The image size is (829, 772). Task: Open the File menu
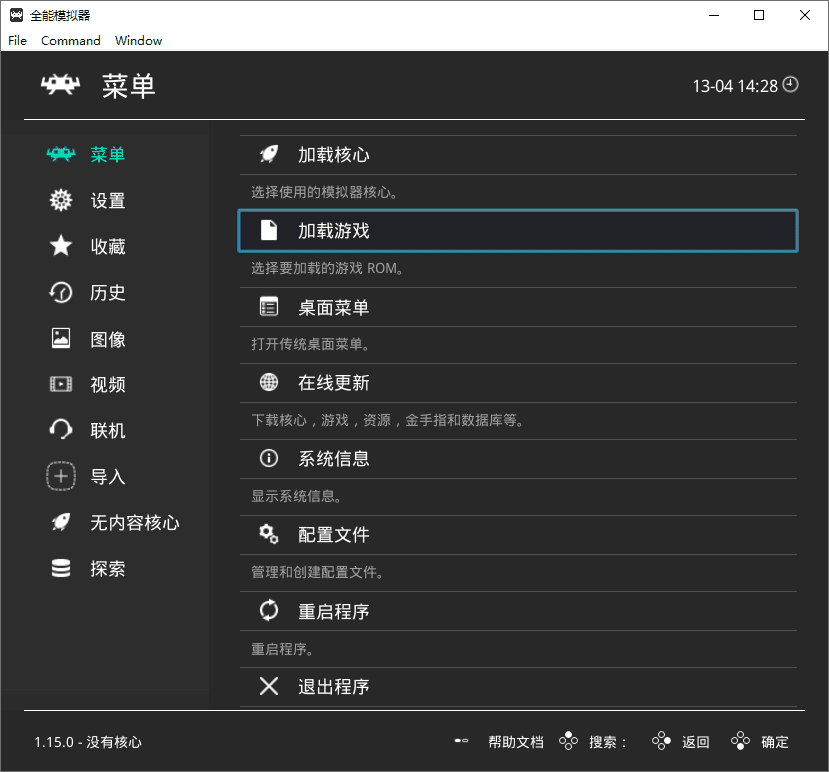point(17,41)
